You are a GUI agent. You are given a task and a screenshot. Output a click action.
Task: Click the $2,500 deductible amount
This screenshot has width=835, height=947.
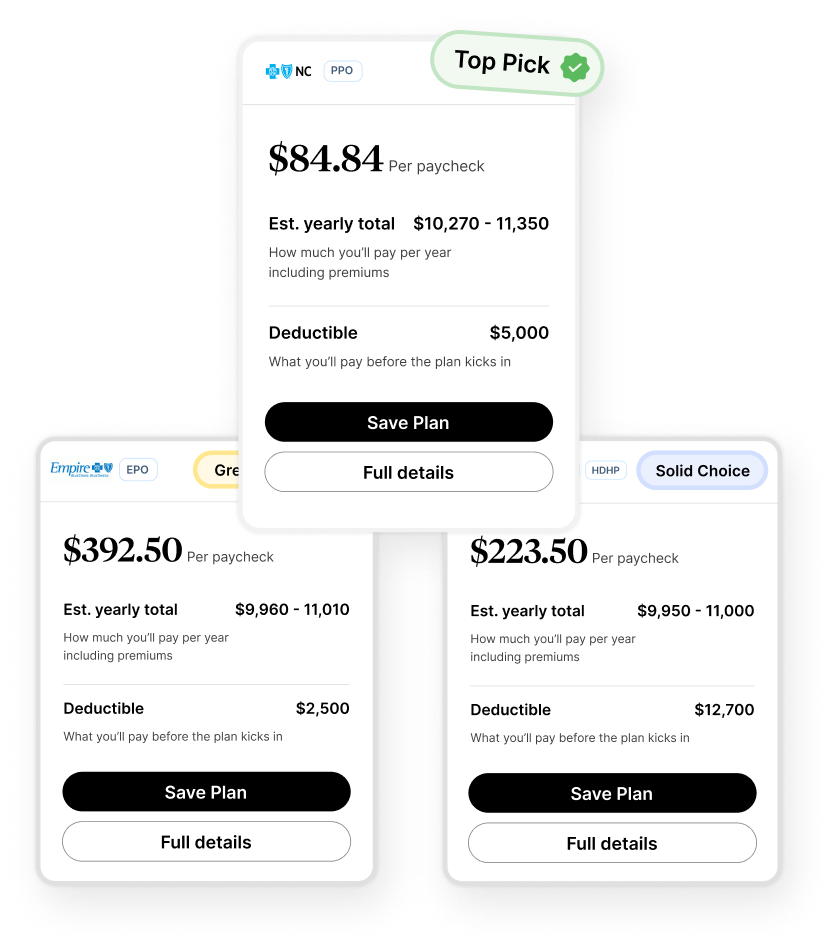tap(322, 709)
